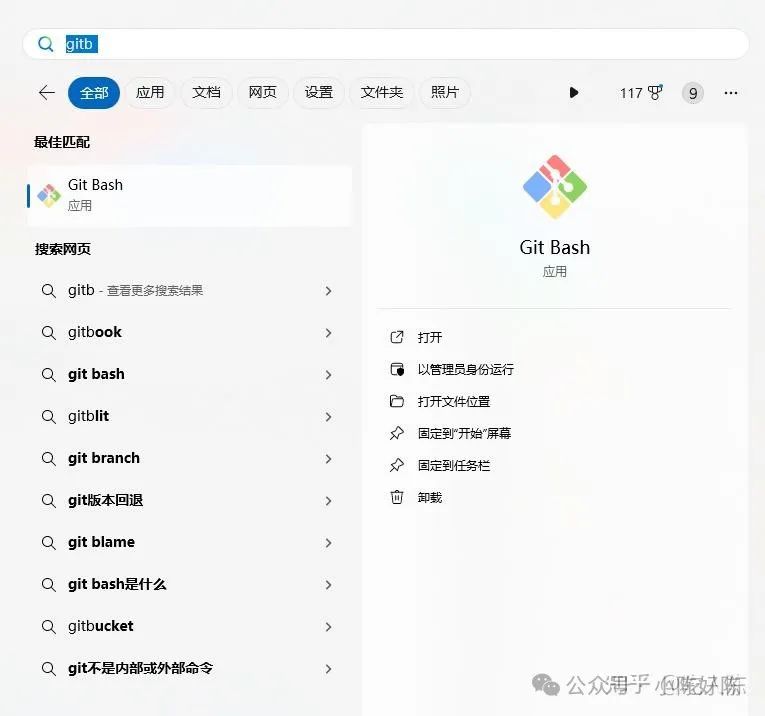Choose 卸载 to uninstall Git Bash
This screenshot has width=765, height=716.
(x=430, y=498)
